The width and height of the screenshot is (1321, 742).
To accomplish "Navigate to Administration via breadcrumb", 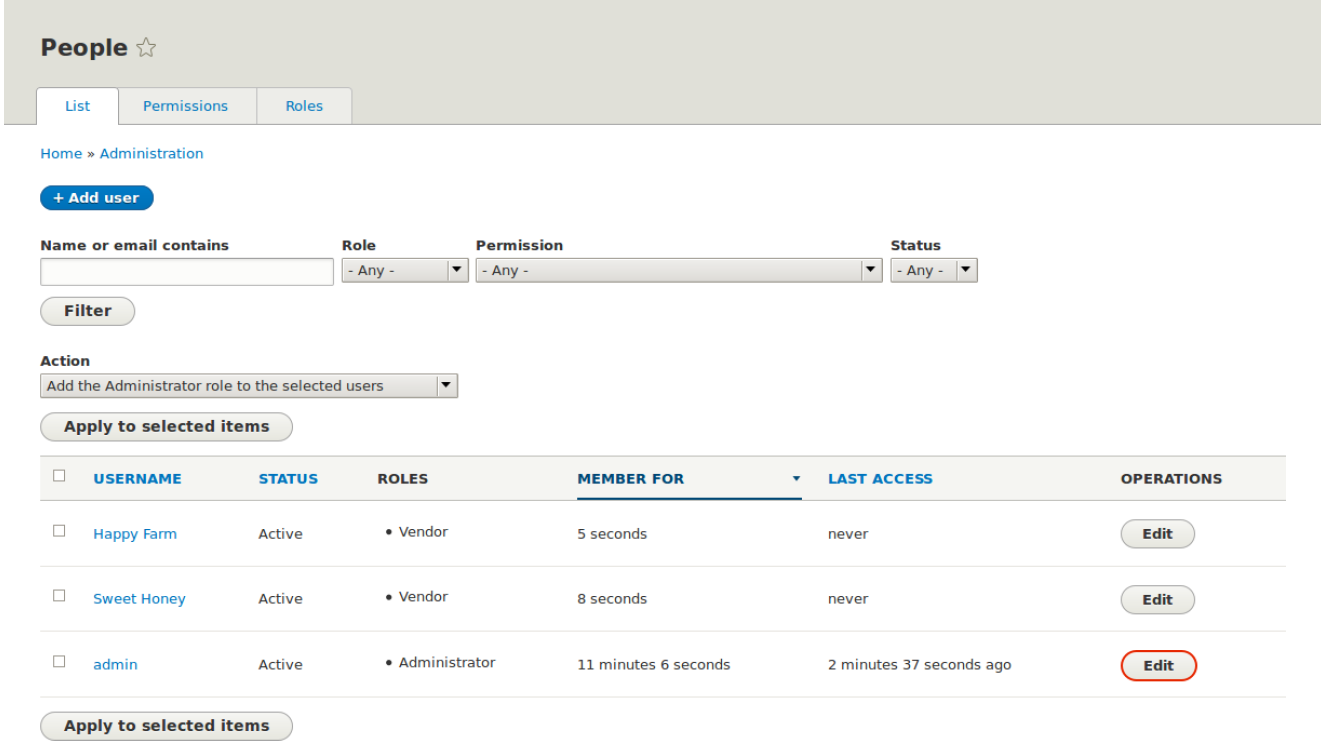I will 151,153.
